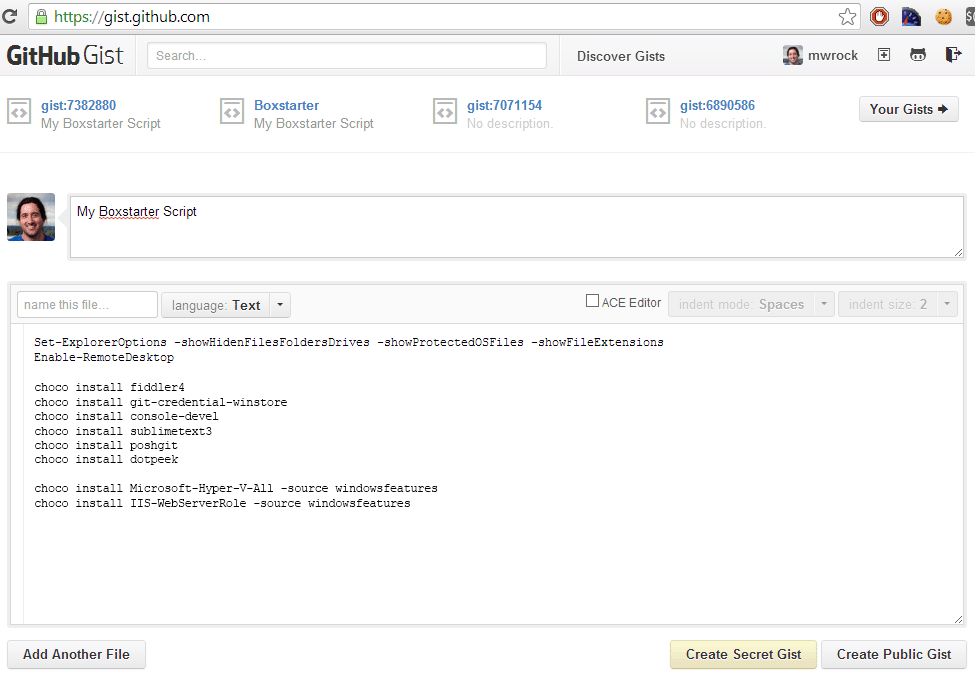The image size is (975, 675).
Task: Open the Boxstarter gist link
Action: pyautogui.click(x=286, y=106)
